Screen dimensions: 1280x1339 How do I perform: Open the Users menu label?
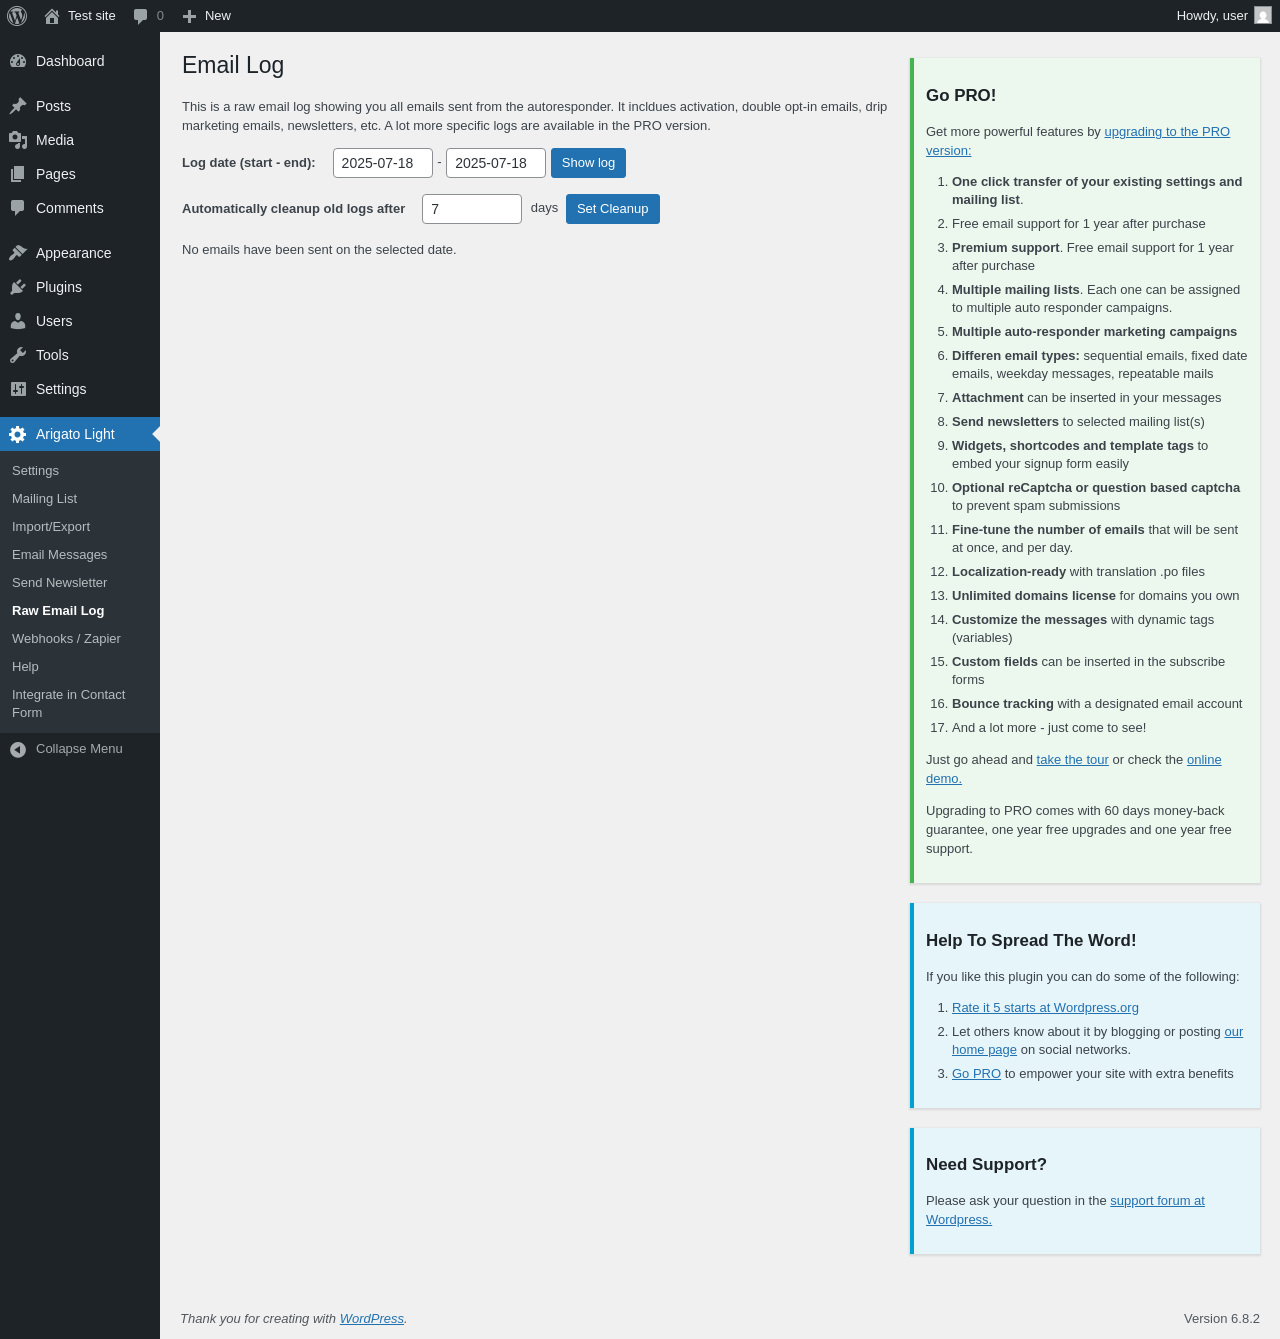click(54, 321)
